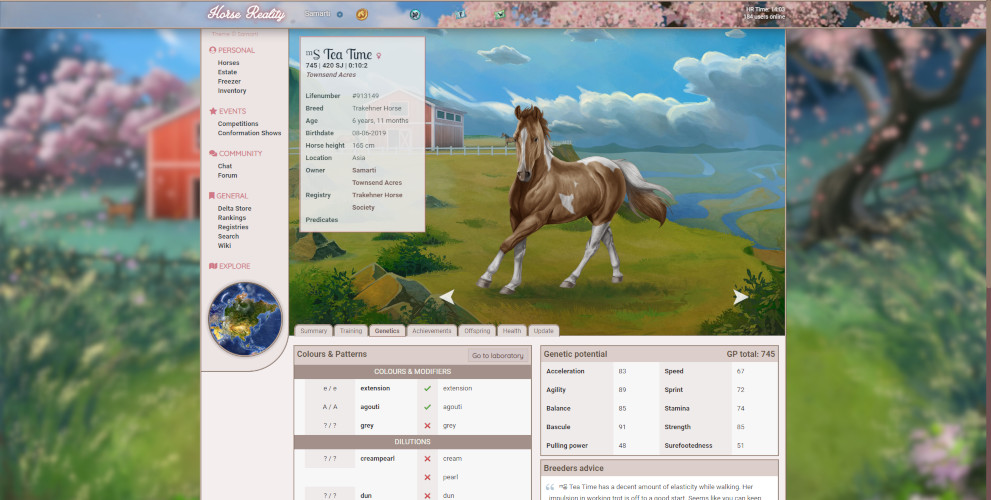Click the red cross for dun
The height and width of the screenshot is (500, 991).
tap(427, 496)
